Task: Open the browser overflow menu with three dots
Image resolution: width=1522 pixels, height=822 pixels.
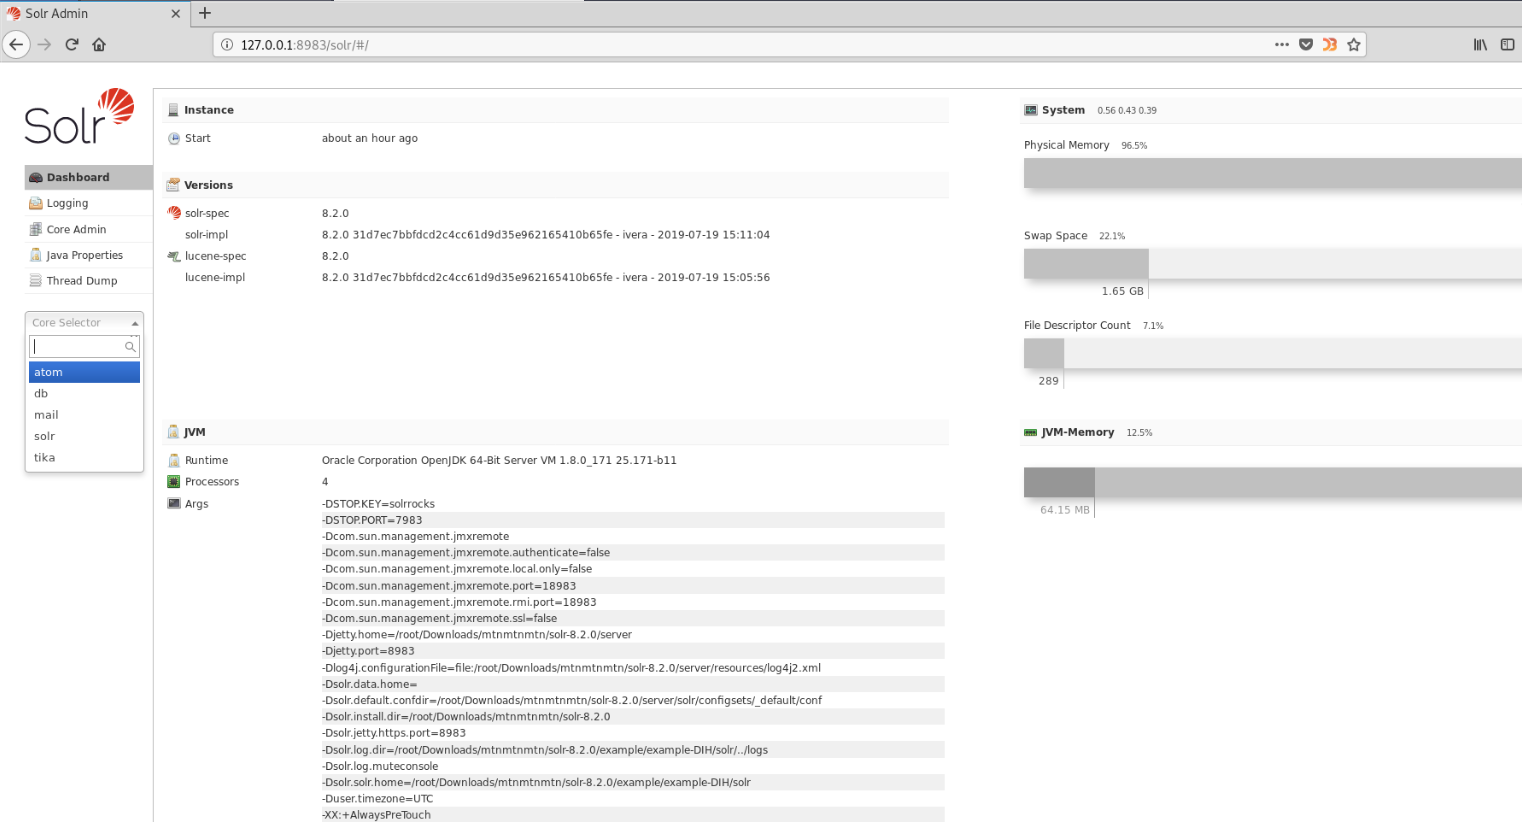Action: [x=1282, y=44]
